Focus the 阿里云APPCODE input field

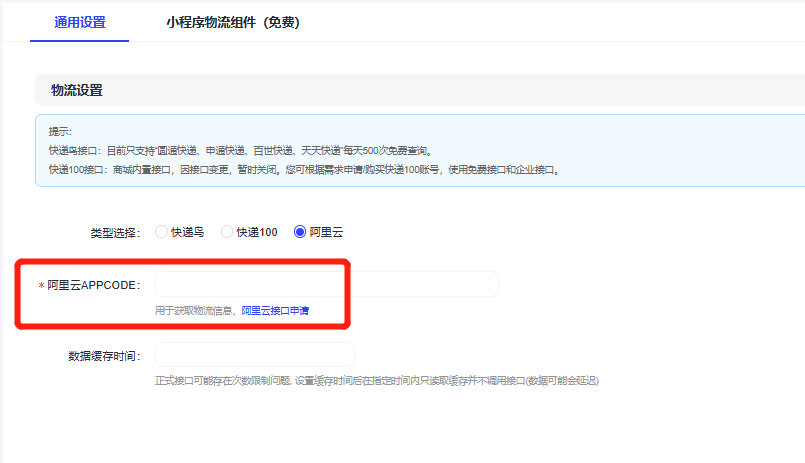pyautogui.click(x=326, y=285)
